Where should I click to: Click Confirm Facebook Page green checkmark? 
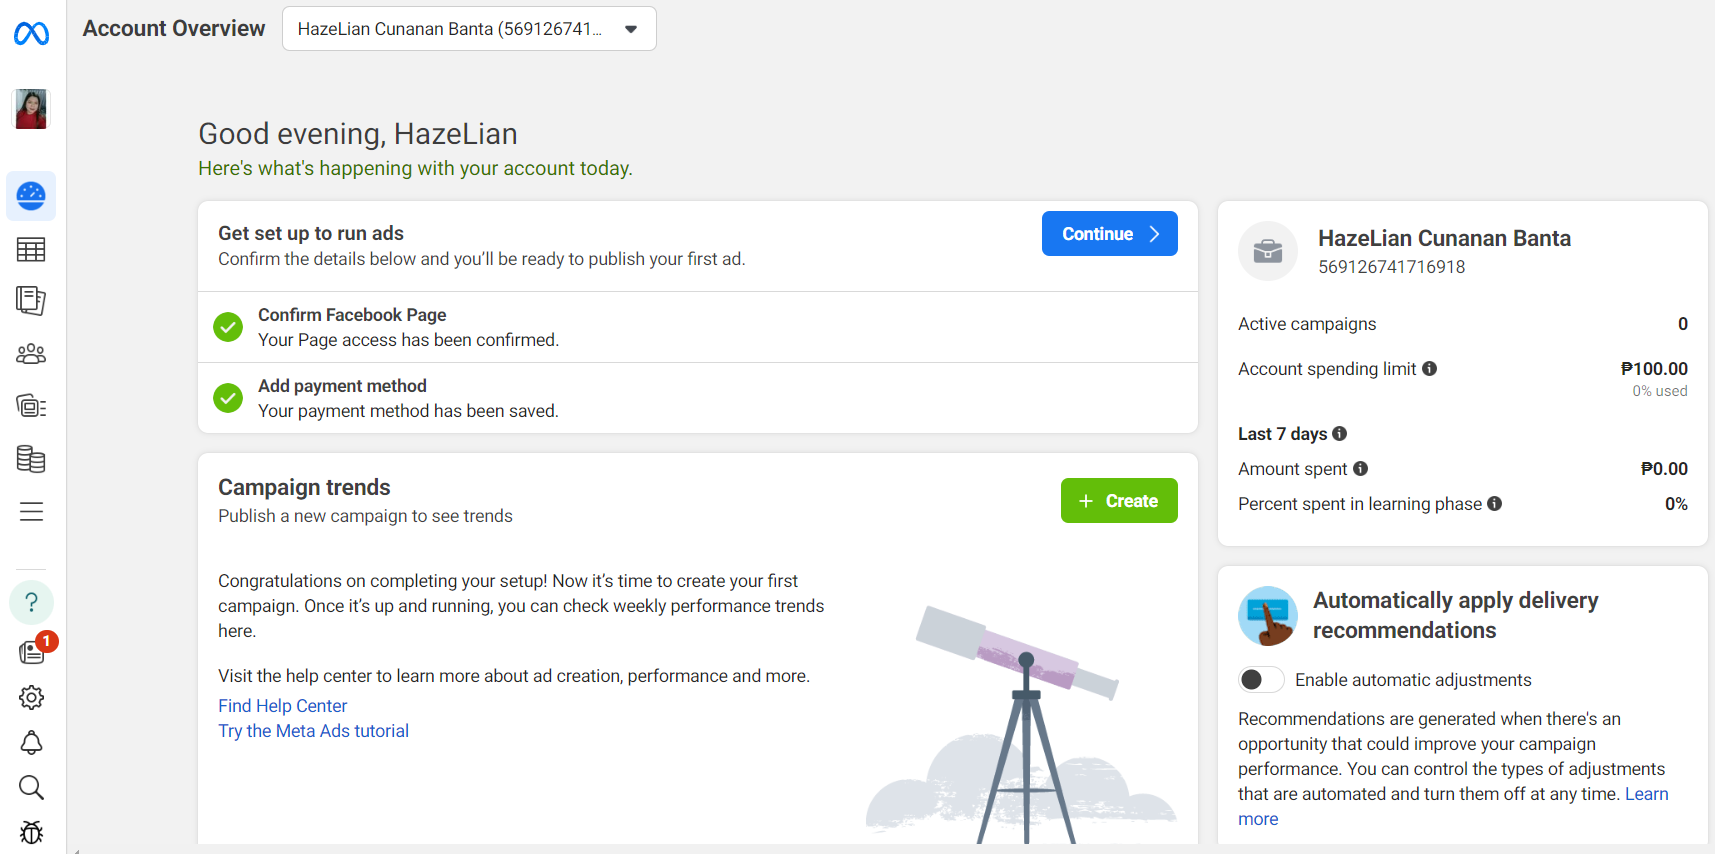[228, 327]
